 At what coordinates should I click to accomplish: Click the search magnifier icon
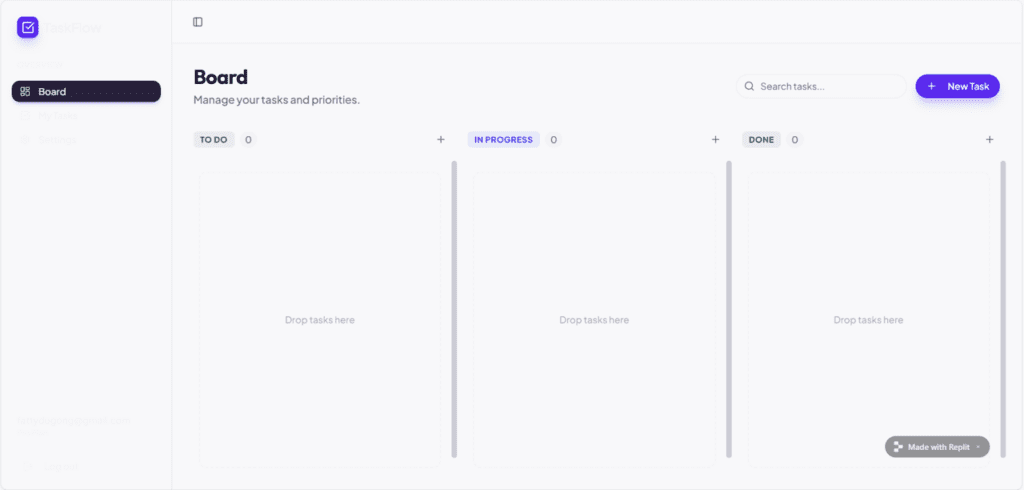point(749,86)
